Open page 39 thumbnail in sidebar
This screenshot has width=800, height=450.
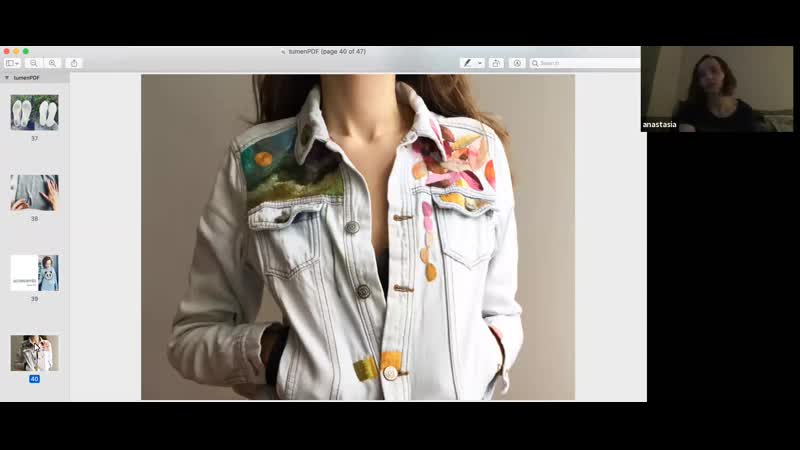click(x=34, y=272)
